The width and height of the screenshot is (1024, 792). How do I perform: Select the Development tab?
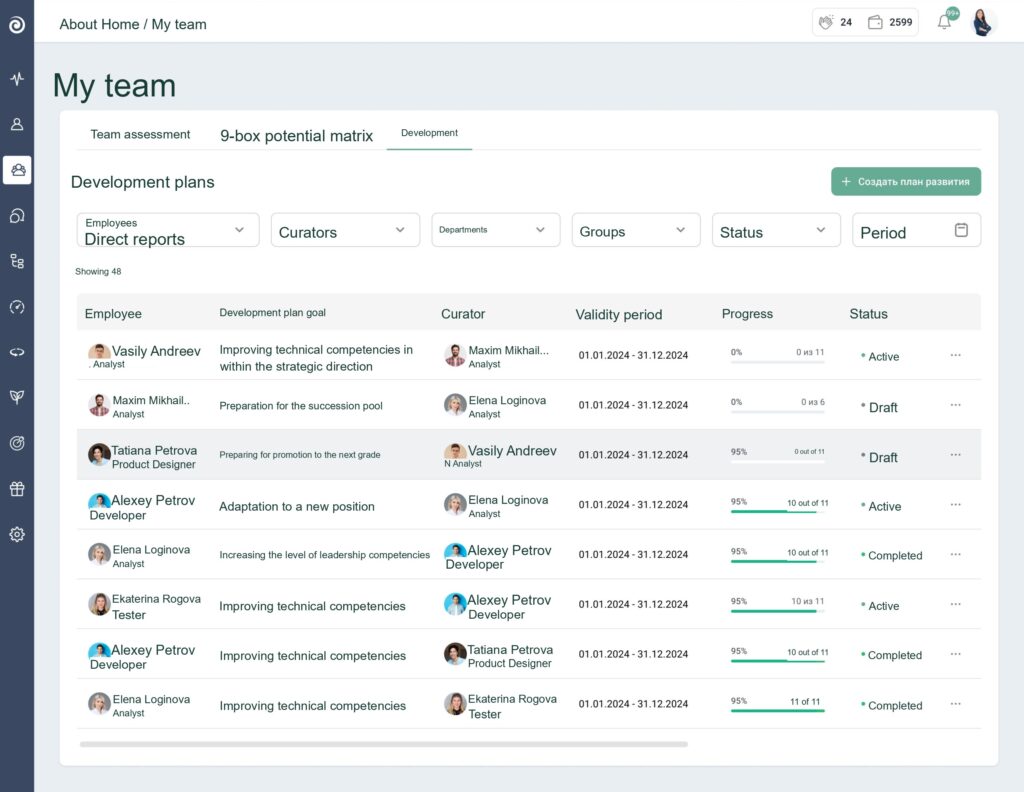(x=429, y=133)
